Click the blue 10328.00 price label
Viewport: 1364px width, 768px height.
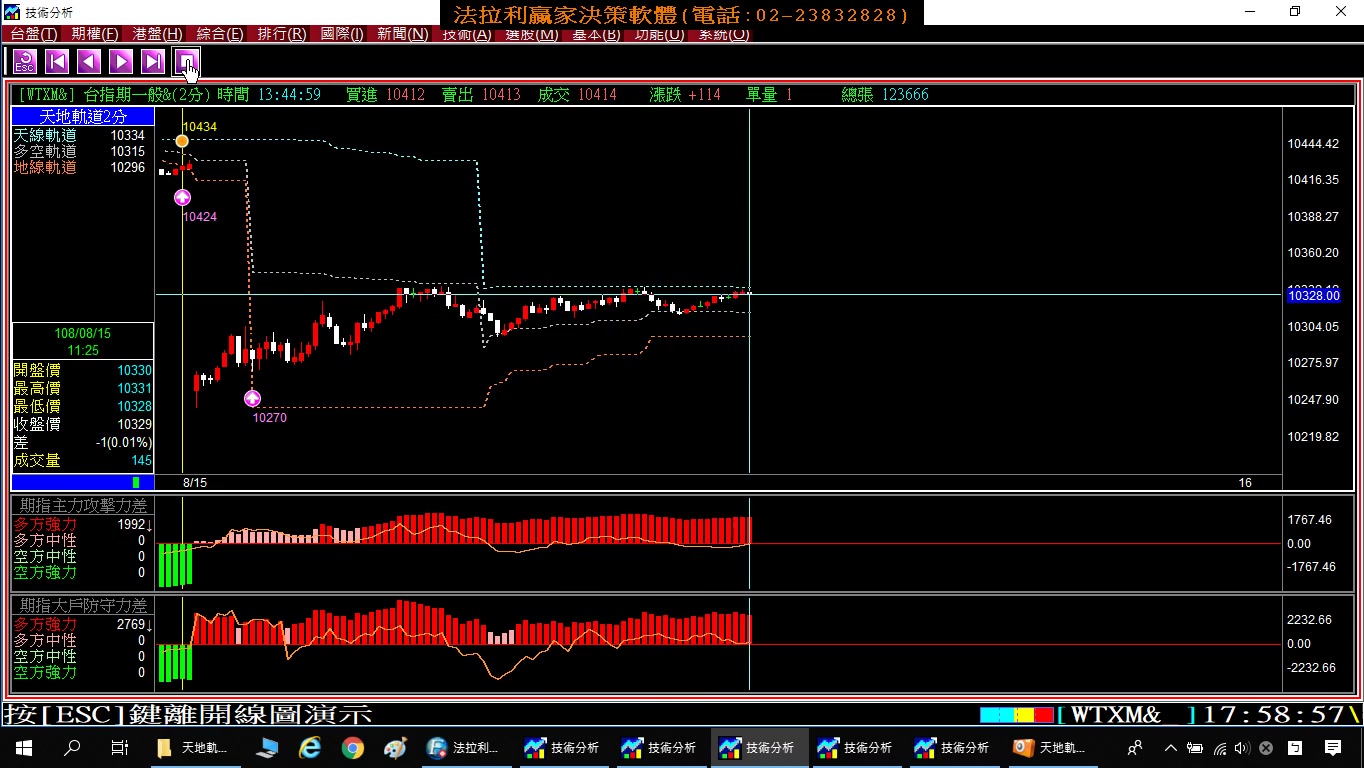pyautogui.click(x=1313, y=295)
